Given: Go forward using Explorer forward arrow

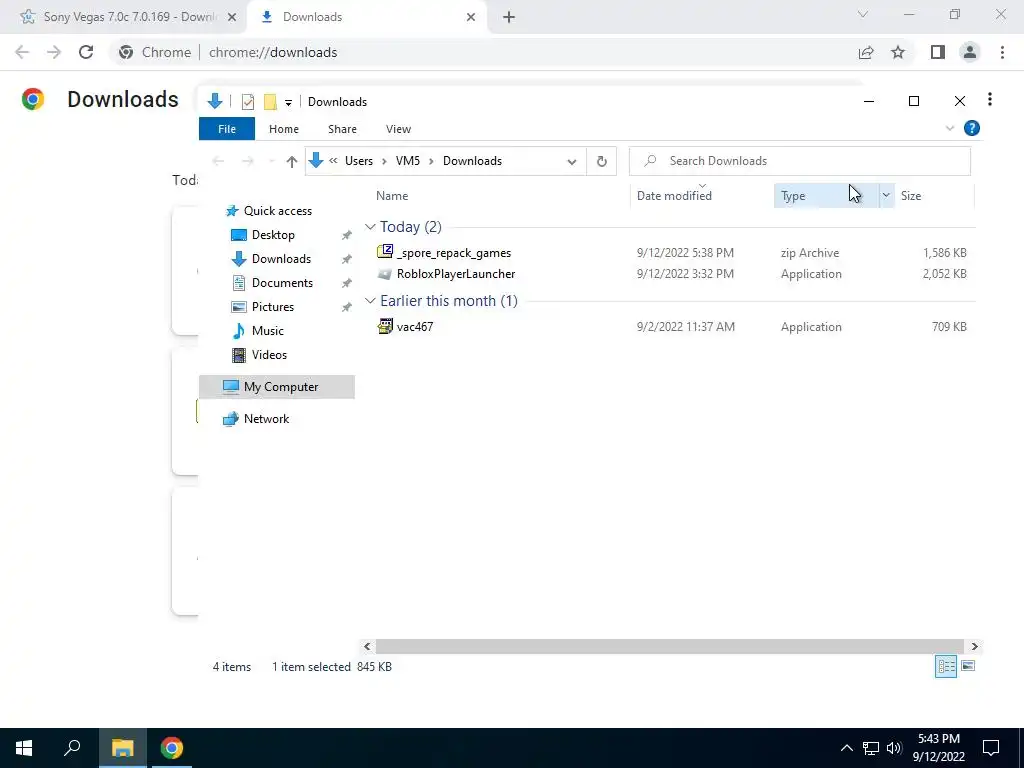Looking at the screenshot, I should [x=248, y=161].
